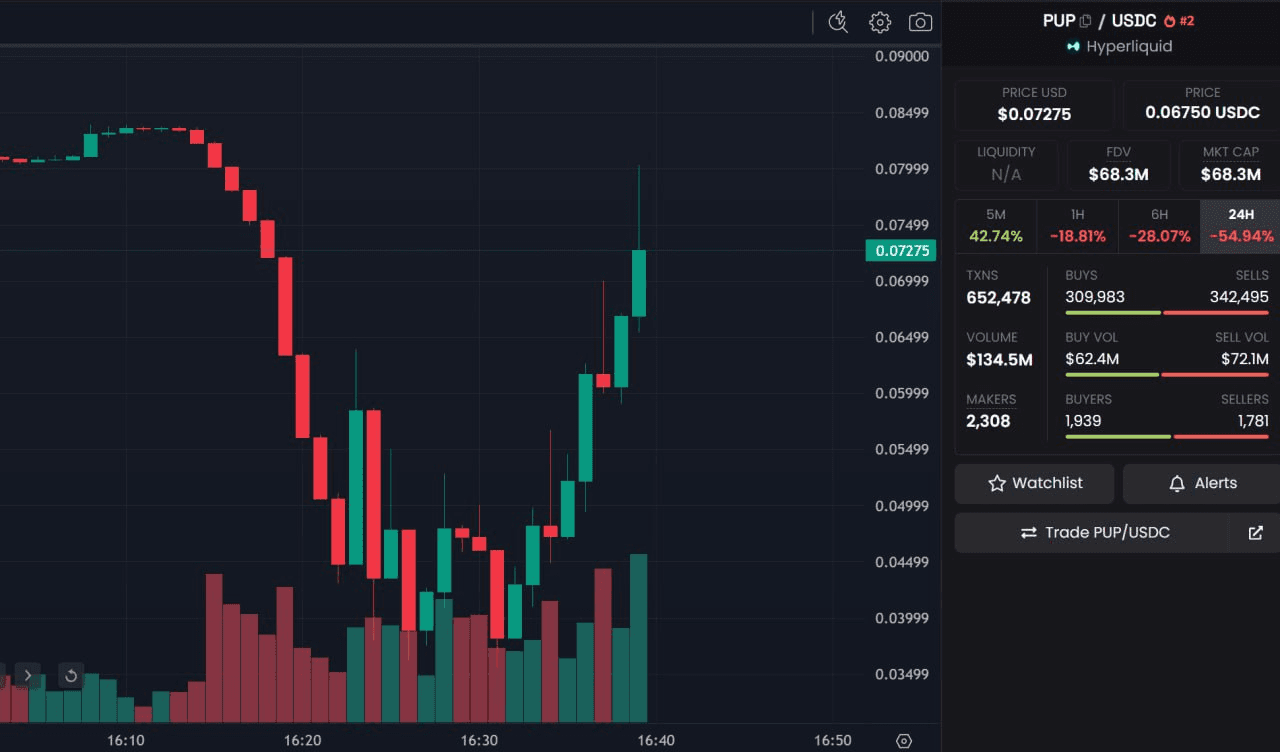The width and height of the screenshot is (1280, 752).
Task: Click the 16:30 time axis label
Action: tap(479, 741)
